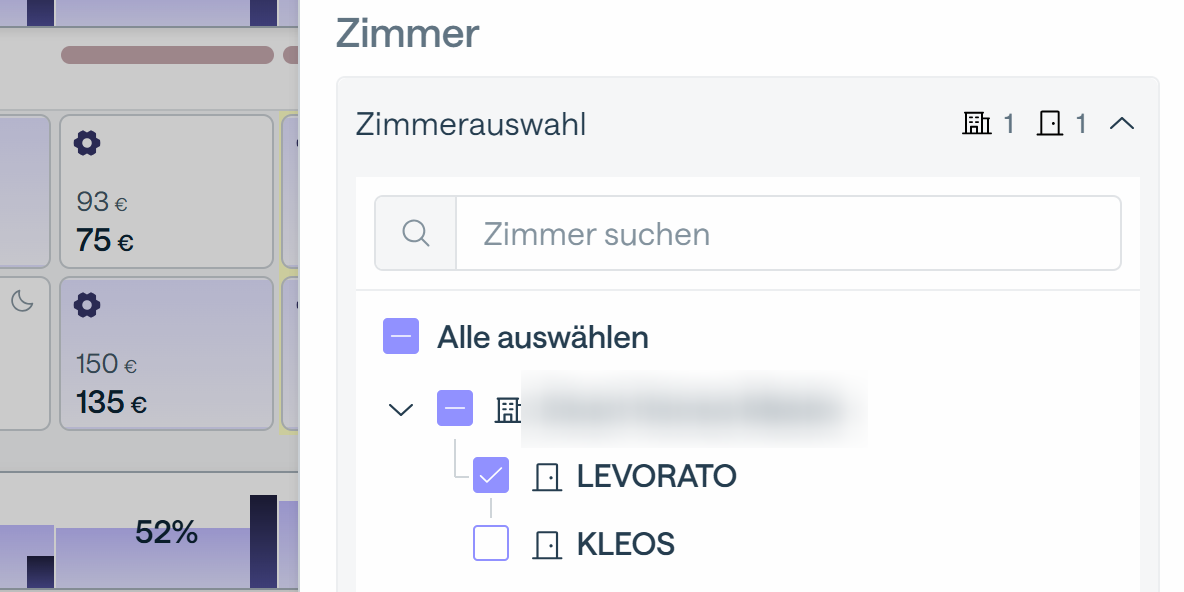Click the door icon beside KLEOS
The width and height of the screenshot is (1184, 592).
coord(546,545)
